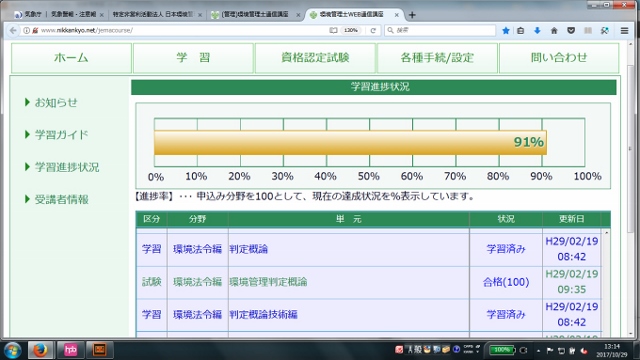Open the 問い合わせ navigation menu
This screenshot has width=640, height=360.
559,58
